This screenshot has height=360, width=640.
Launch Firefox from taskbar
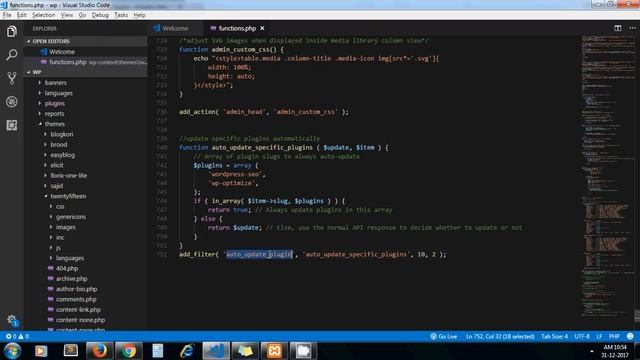click(x=99, y=351)
